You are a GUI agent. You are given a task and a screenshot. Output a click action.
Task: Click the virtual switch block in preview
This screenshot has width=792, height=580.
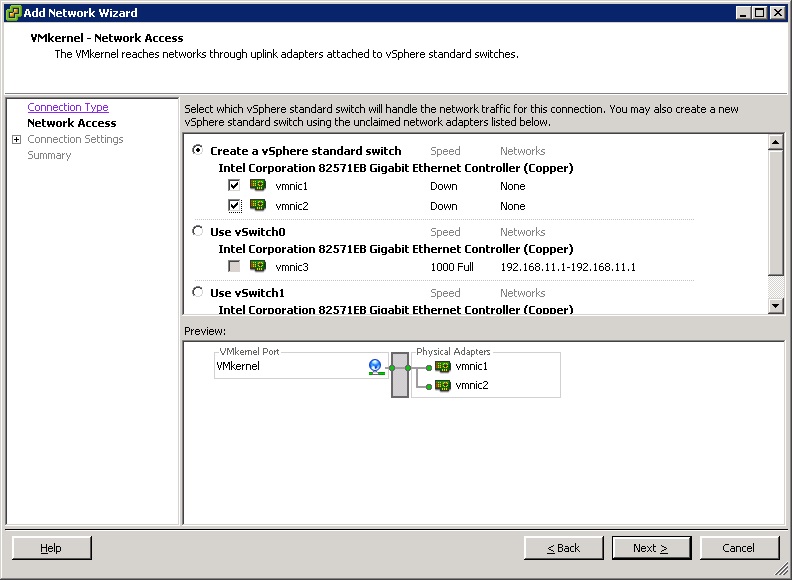point(400,375)
